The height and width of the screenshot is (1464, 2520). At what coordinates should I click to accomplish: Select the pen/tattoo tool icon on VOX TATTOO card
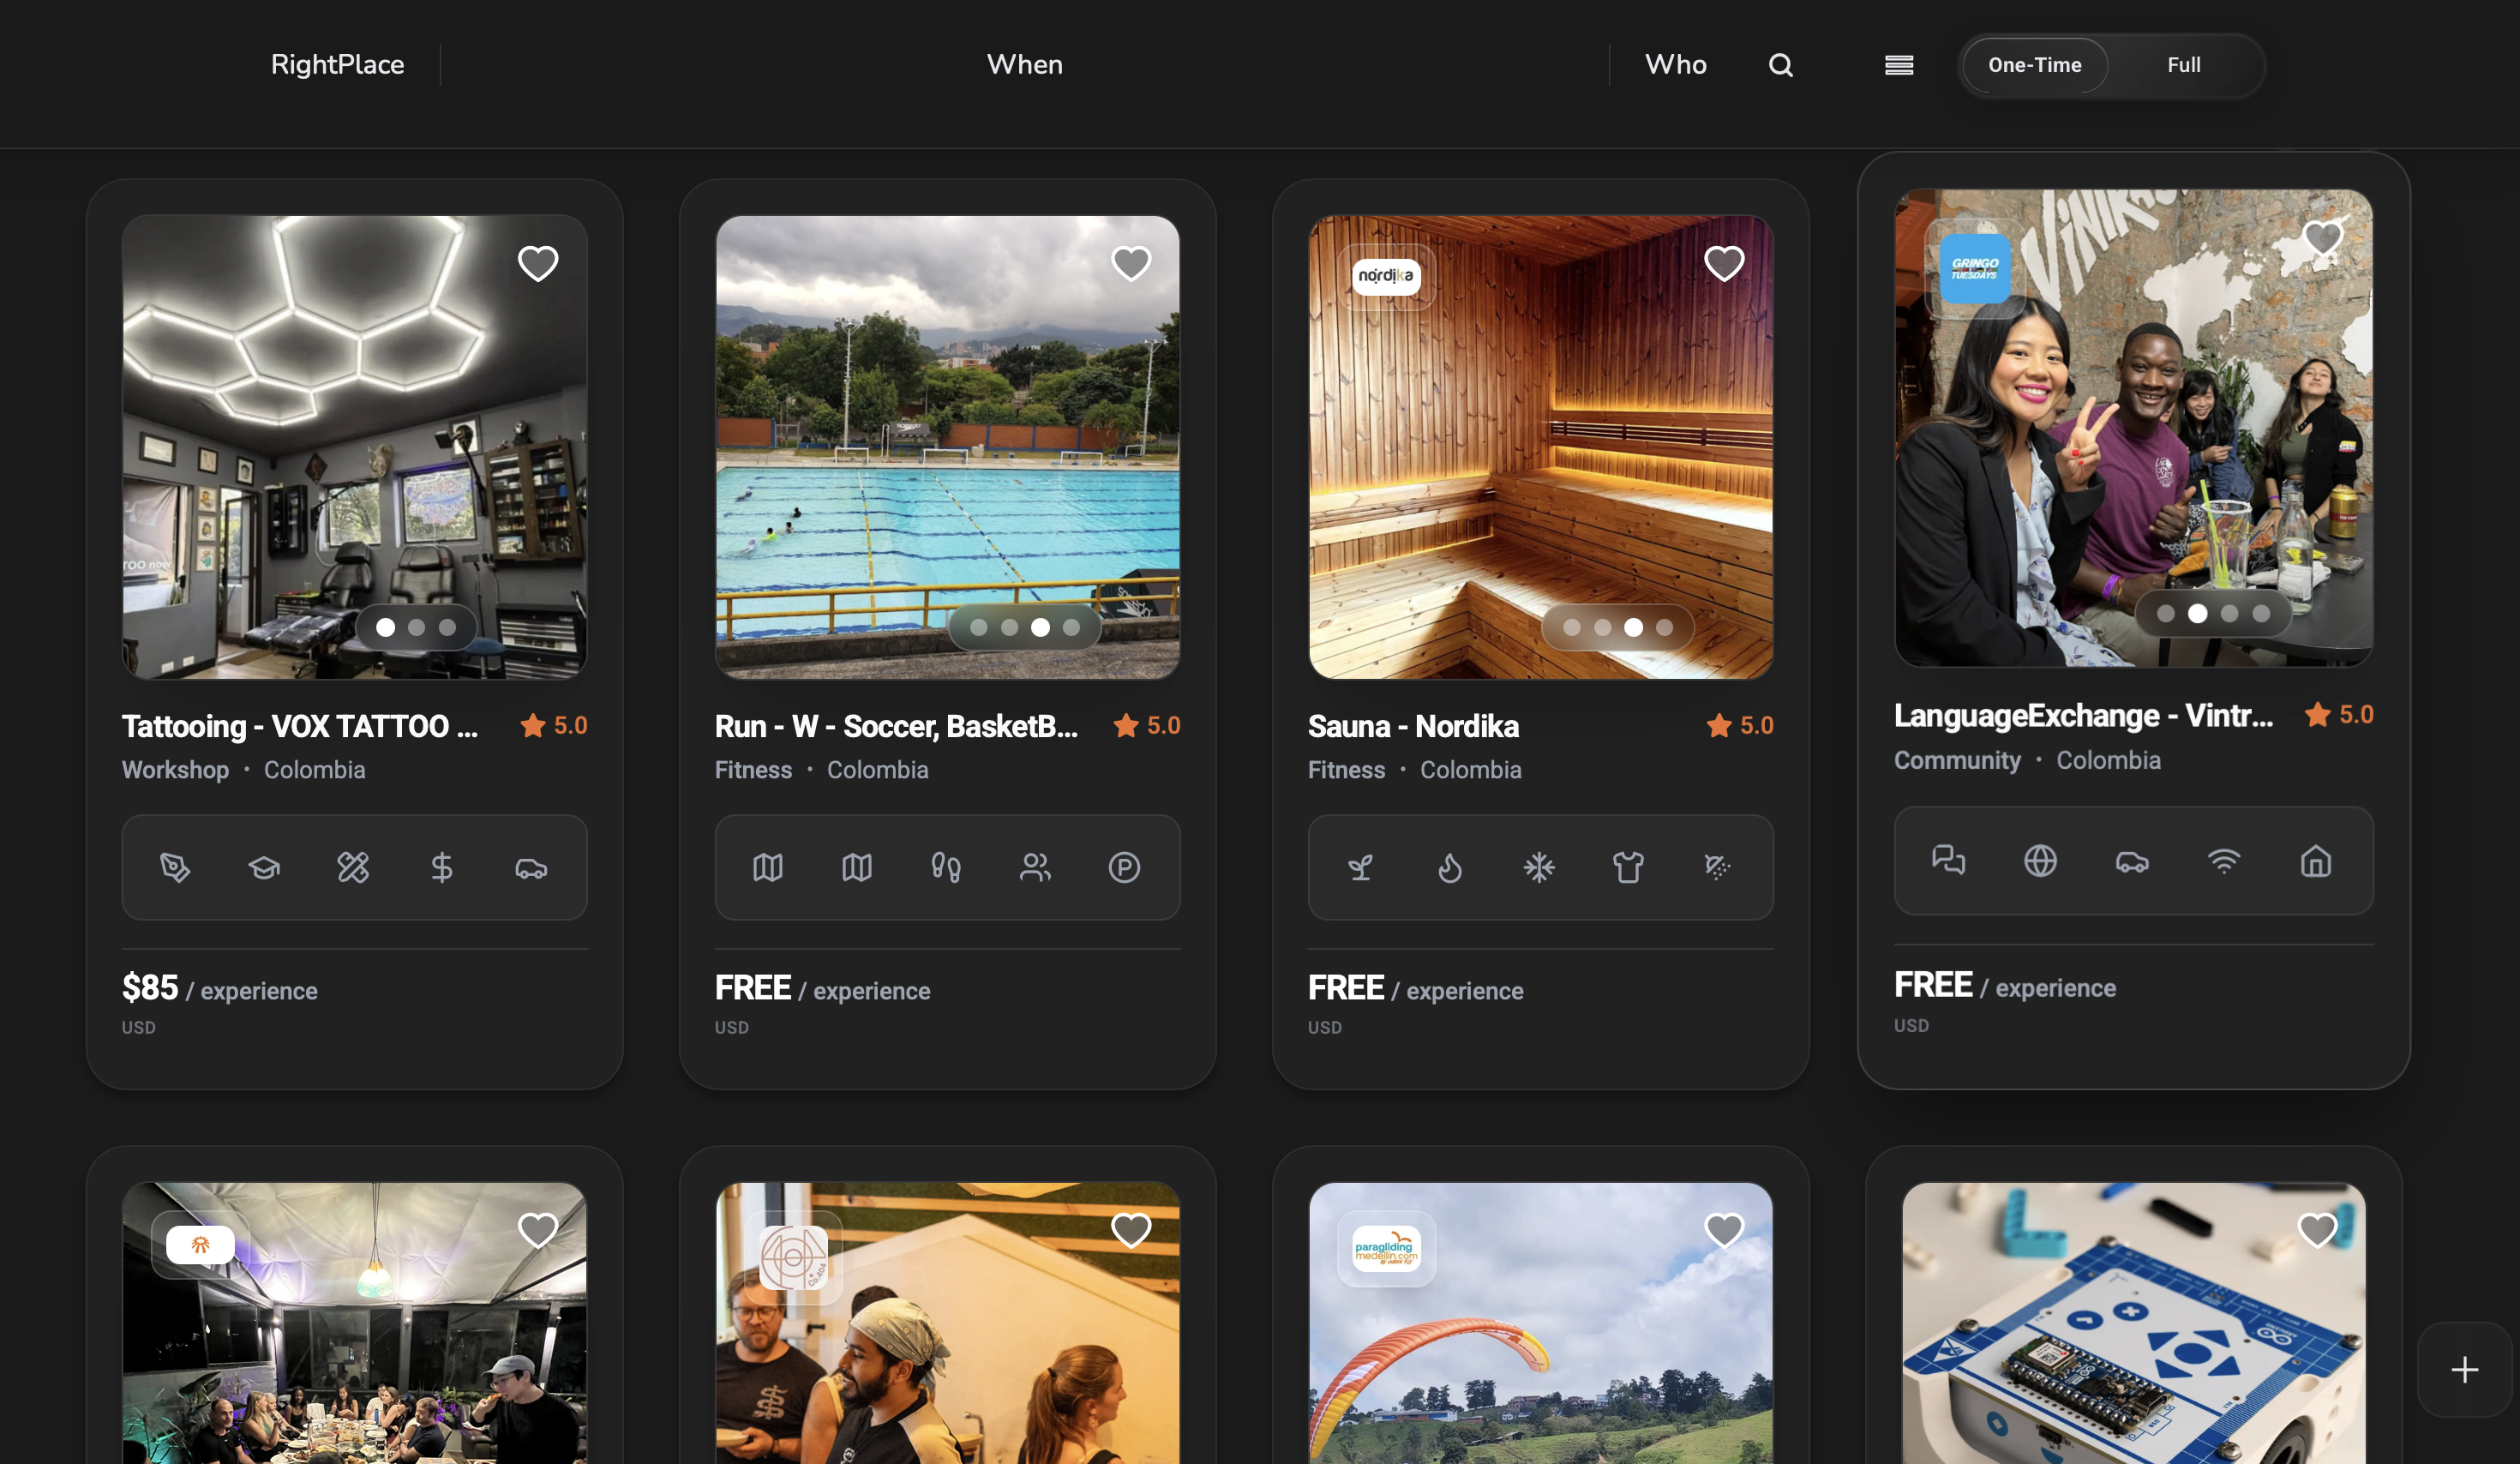click(175, 867)
